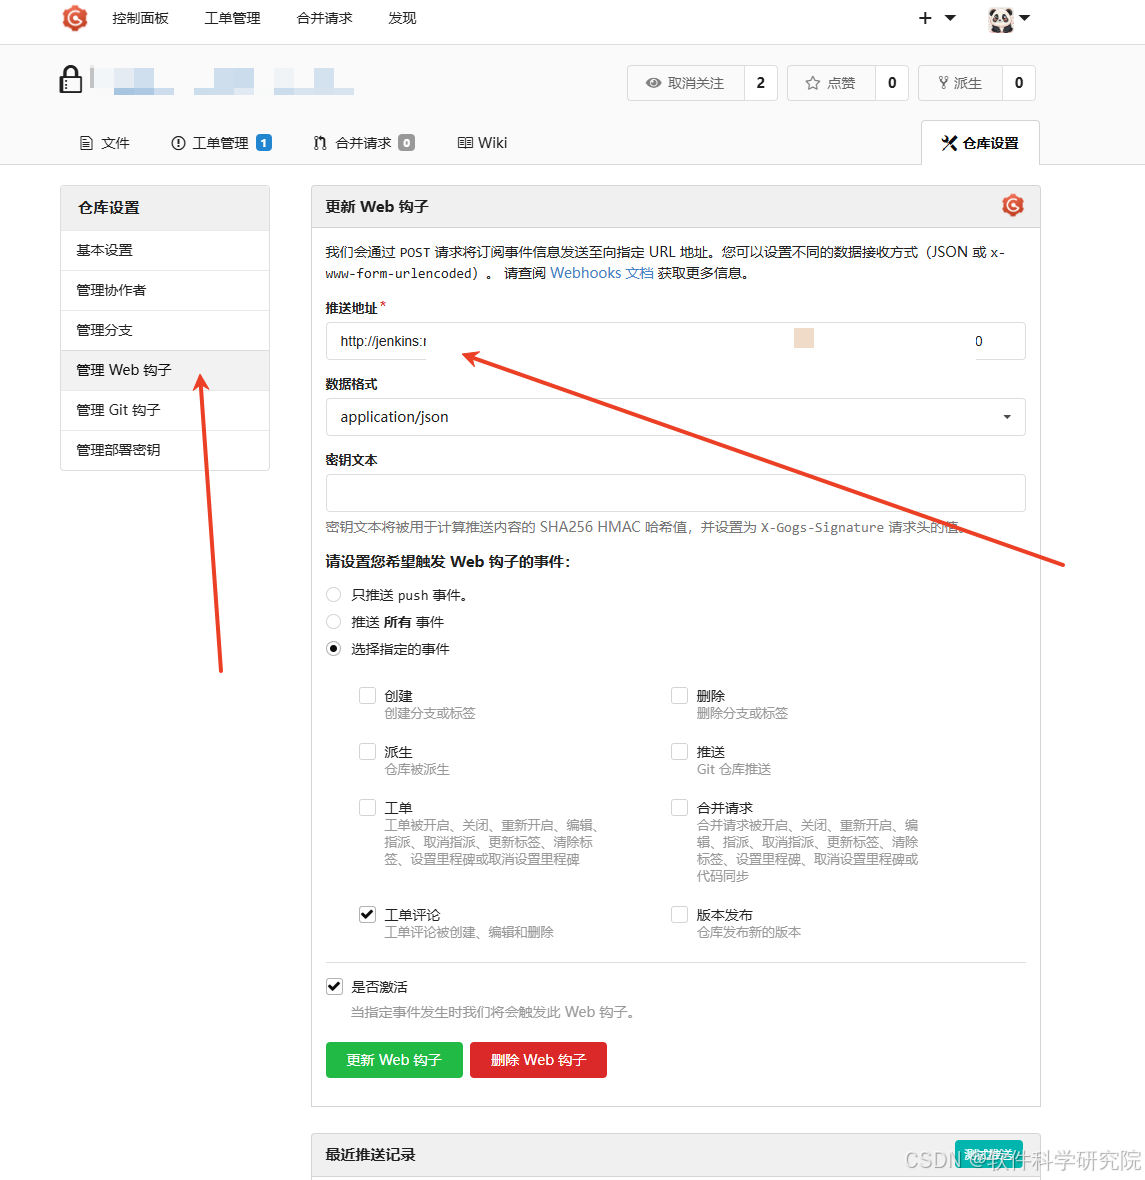Click the repository lock icon
Viewport: 1145px width, 1180px height.
(x=71, y=79)
